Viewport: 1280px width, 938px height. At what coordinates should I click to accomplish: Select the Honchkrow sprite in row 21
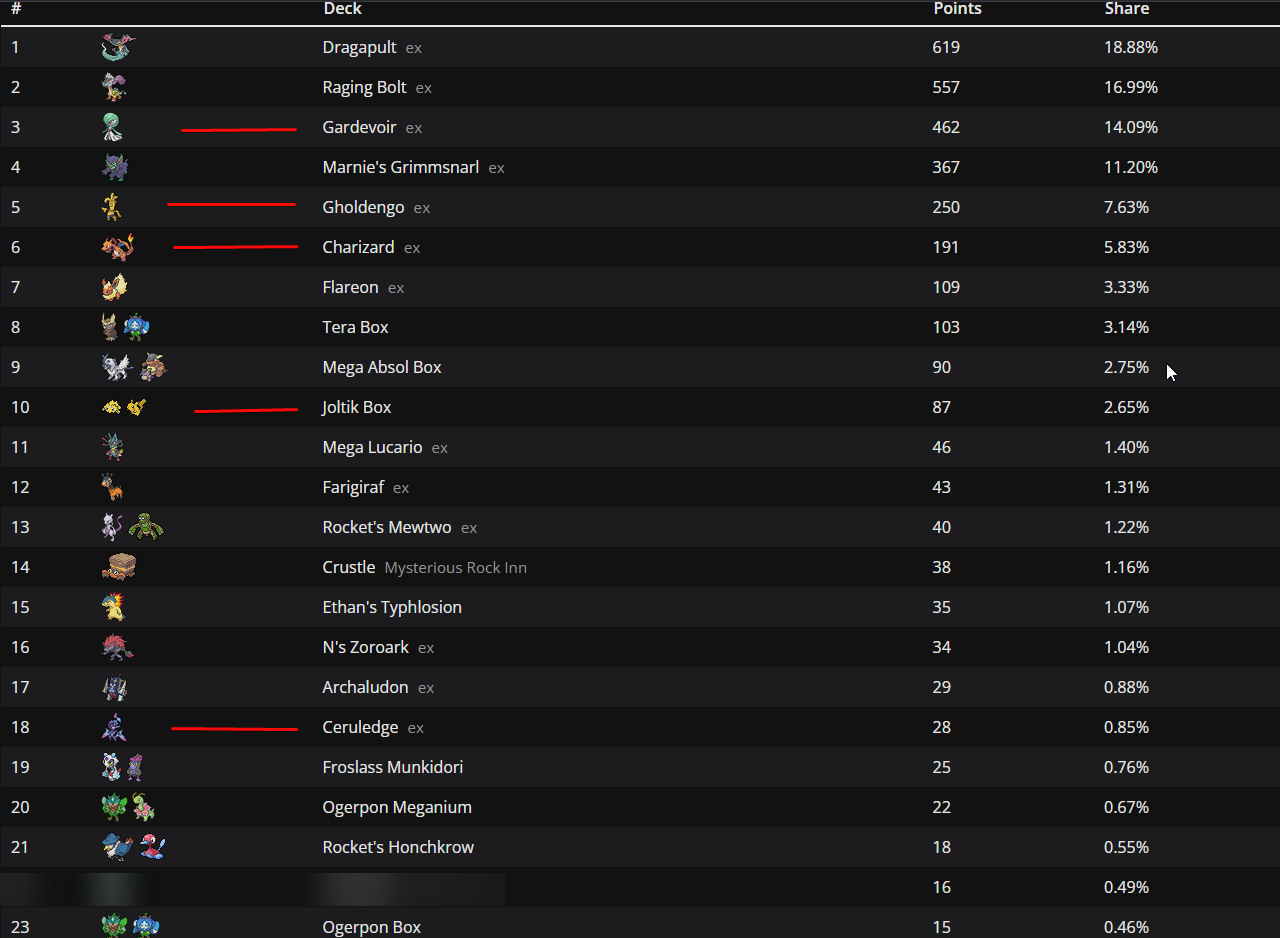click(117, 847)
